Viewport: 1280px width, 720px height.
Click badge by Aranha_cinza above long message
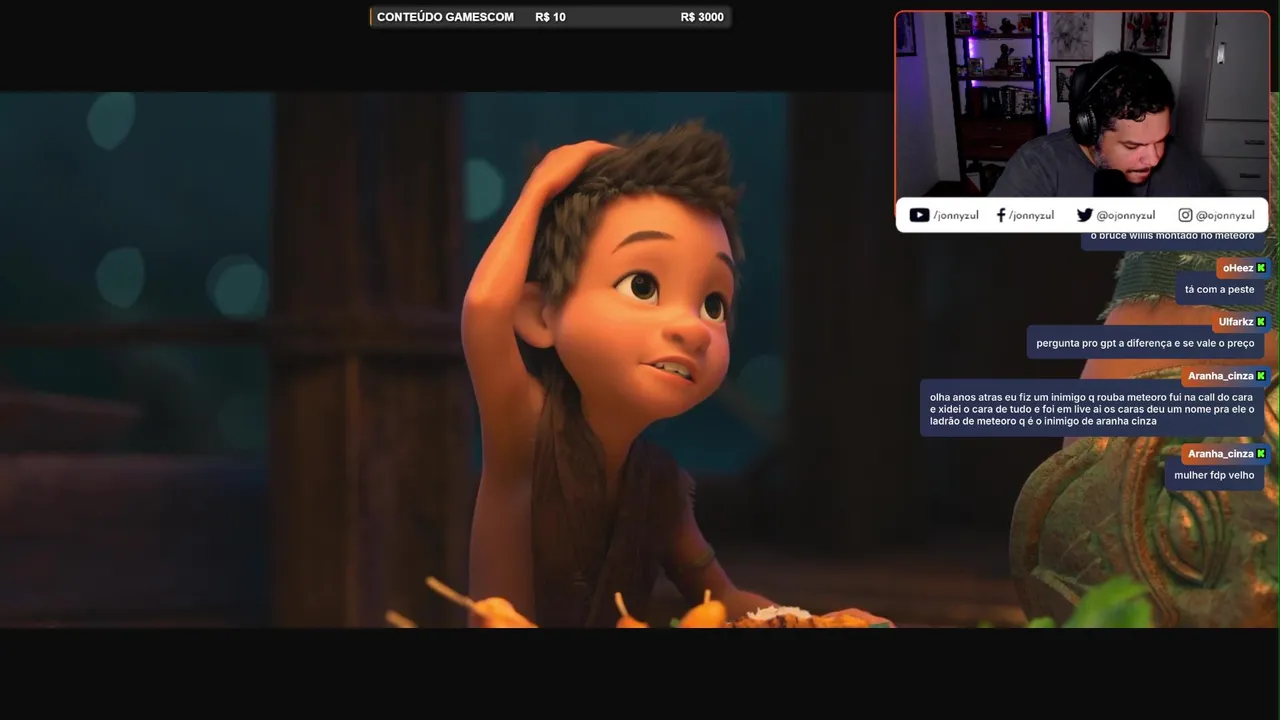tap(1261, 376)
